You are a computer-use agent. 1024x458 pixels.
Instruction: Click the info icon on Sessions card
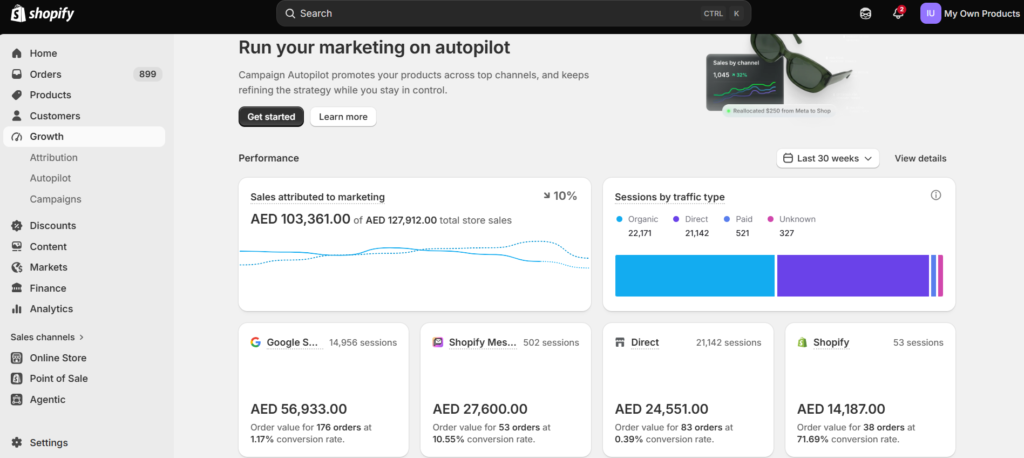pyautogui.click(x=936, y=195)
